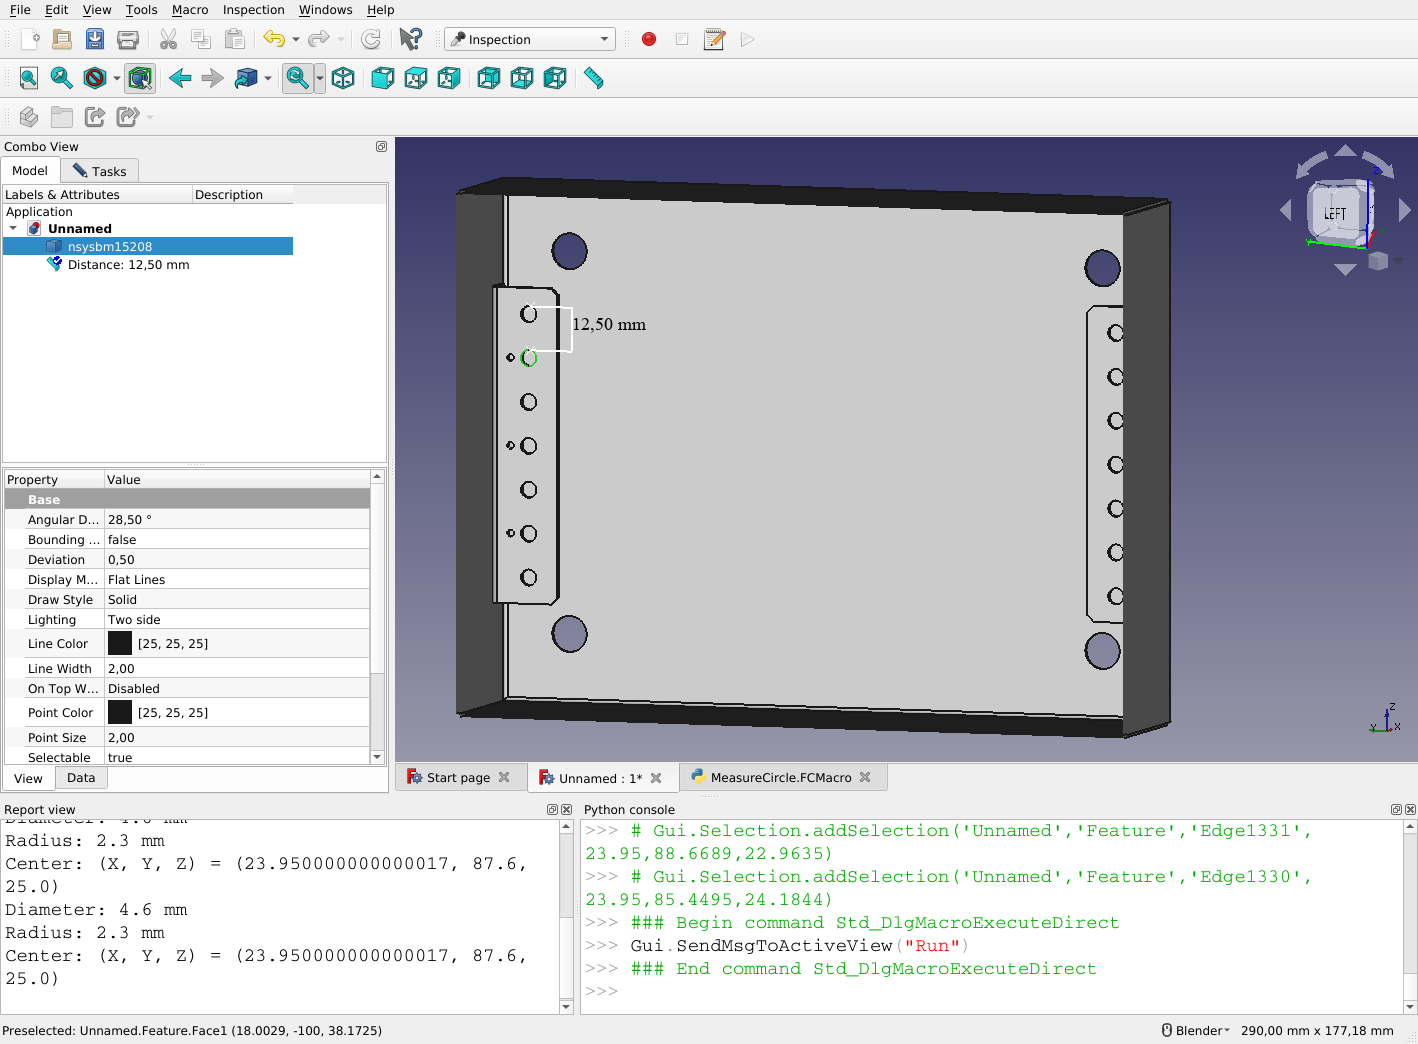Close the Start page tab
Image resolution: width=1418 pixels, height=1044 pixels.
pyautogui.click(x=504, y=778)
